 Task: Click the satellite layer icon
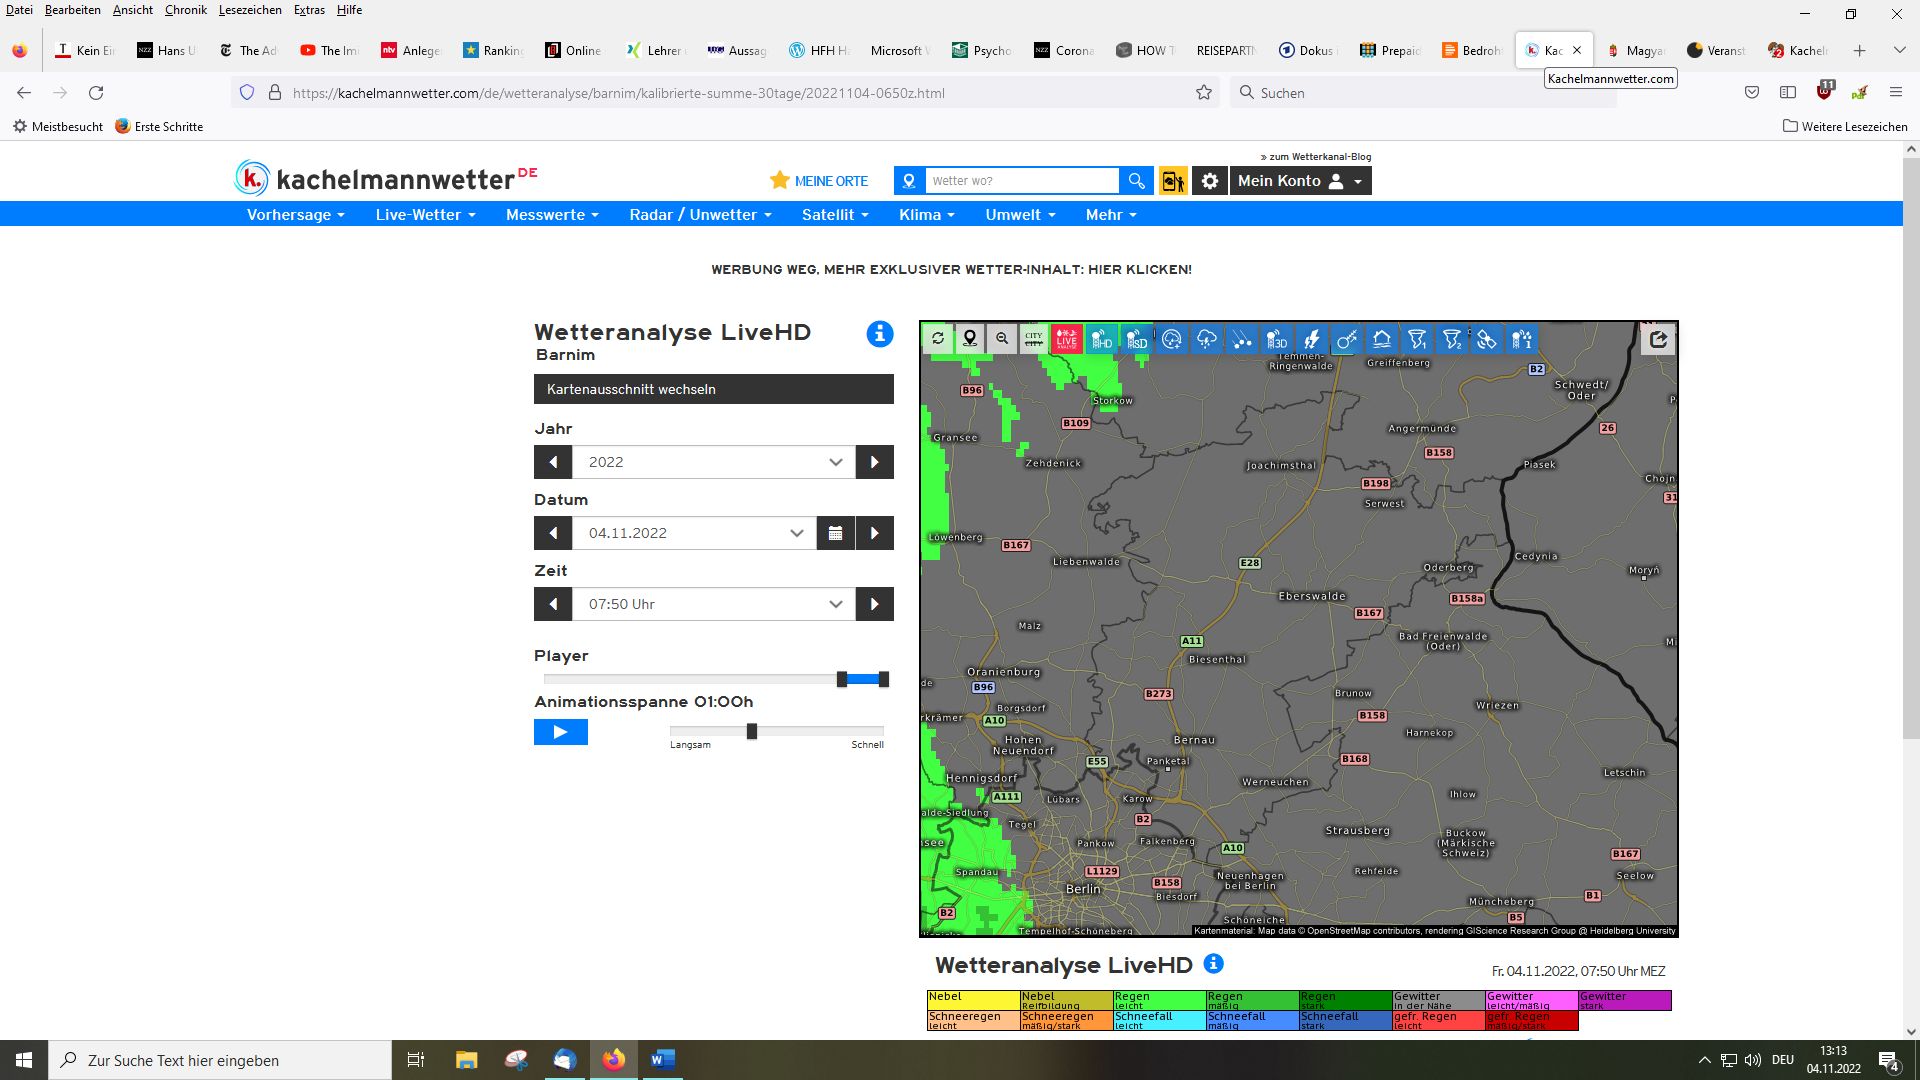1487,339
